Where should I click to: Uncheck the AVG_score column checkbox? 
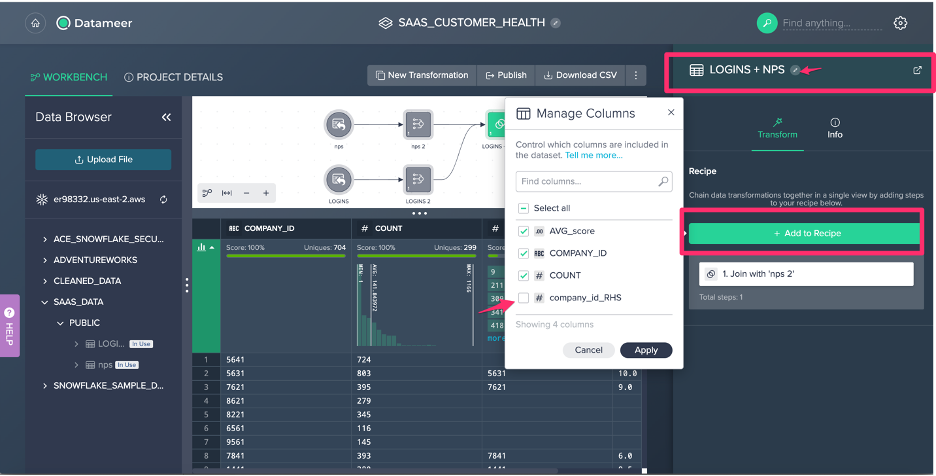[x=524, y=231]
